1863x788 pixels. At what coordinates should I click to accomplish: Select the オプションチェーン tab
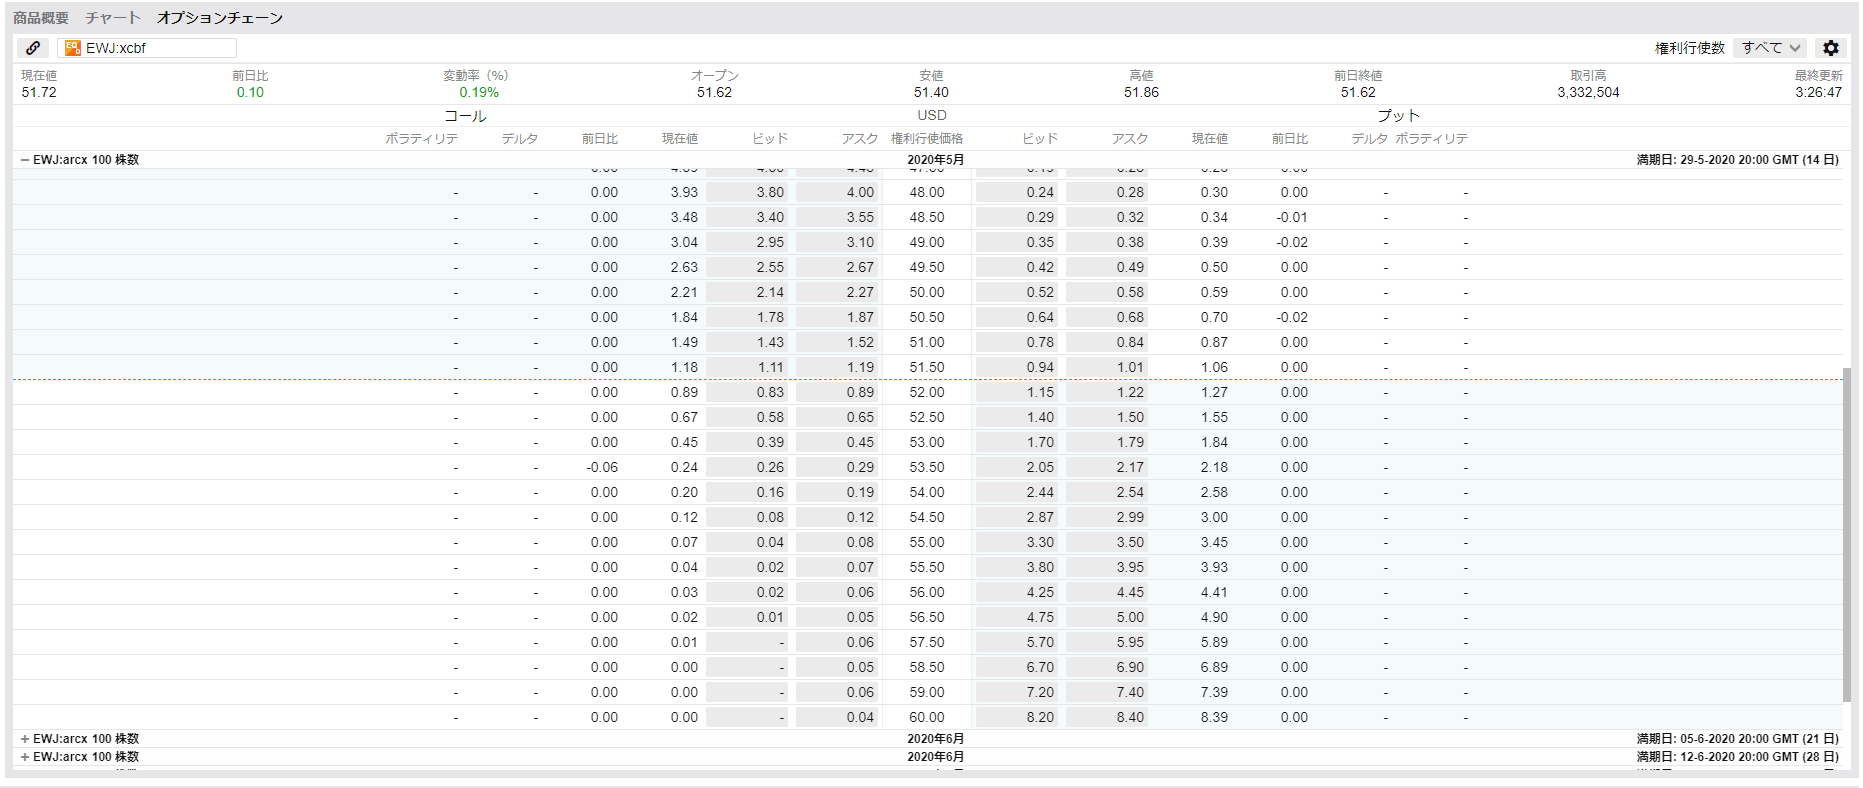click(x=220, y=18)
